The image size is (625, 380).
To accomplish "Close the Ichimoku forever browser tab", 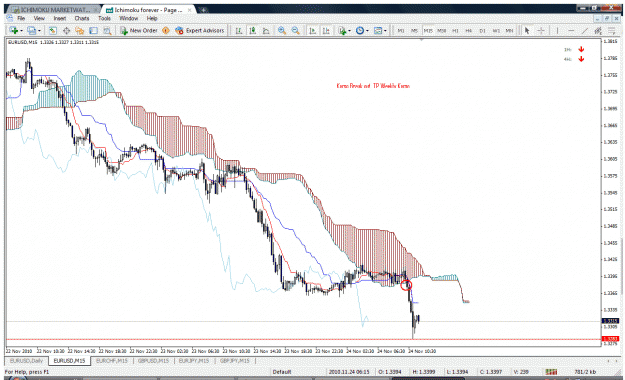I will pos(189,10).
